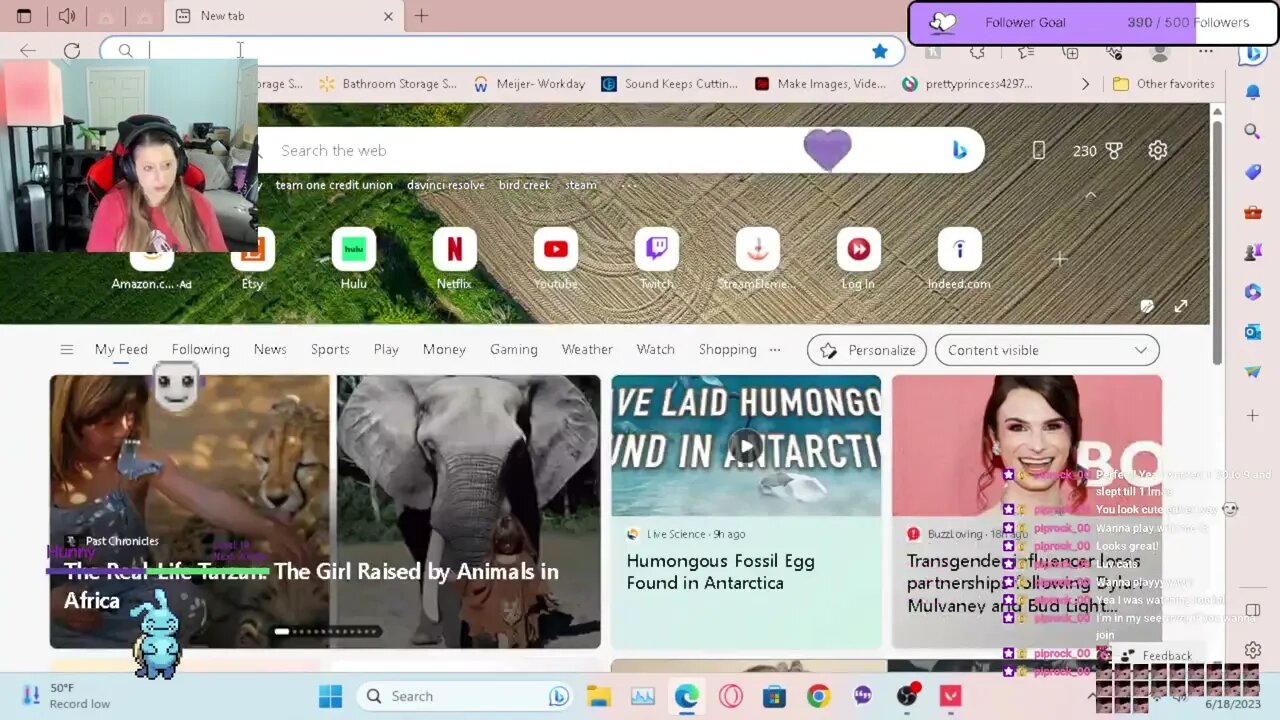Image resolution: width=1280 pixels, height=720 pixels.
Task: Open the Other favorites folder
Action: pos(1163,84)
